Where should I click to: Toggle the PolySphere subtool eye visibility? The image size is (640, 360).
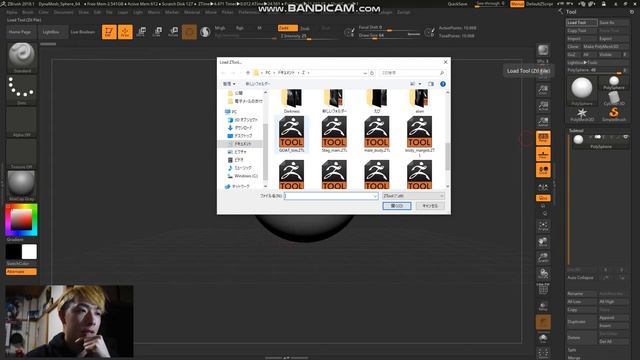tap(625, 137)
